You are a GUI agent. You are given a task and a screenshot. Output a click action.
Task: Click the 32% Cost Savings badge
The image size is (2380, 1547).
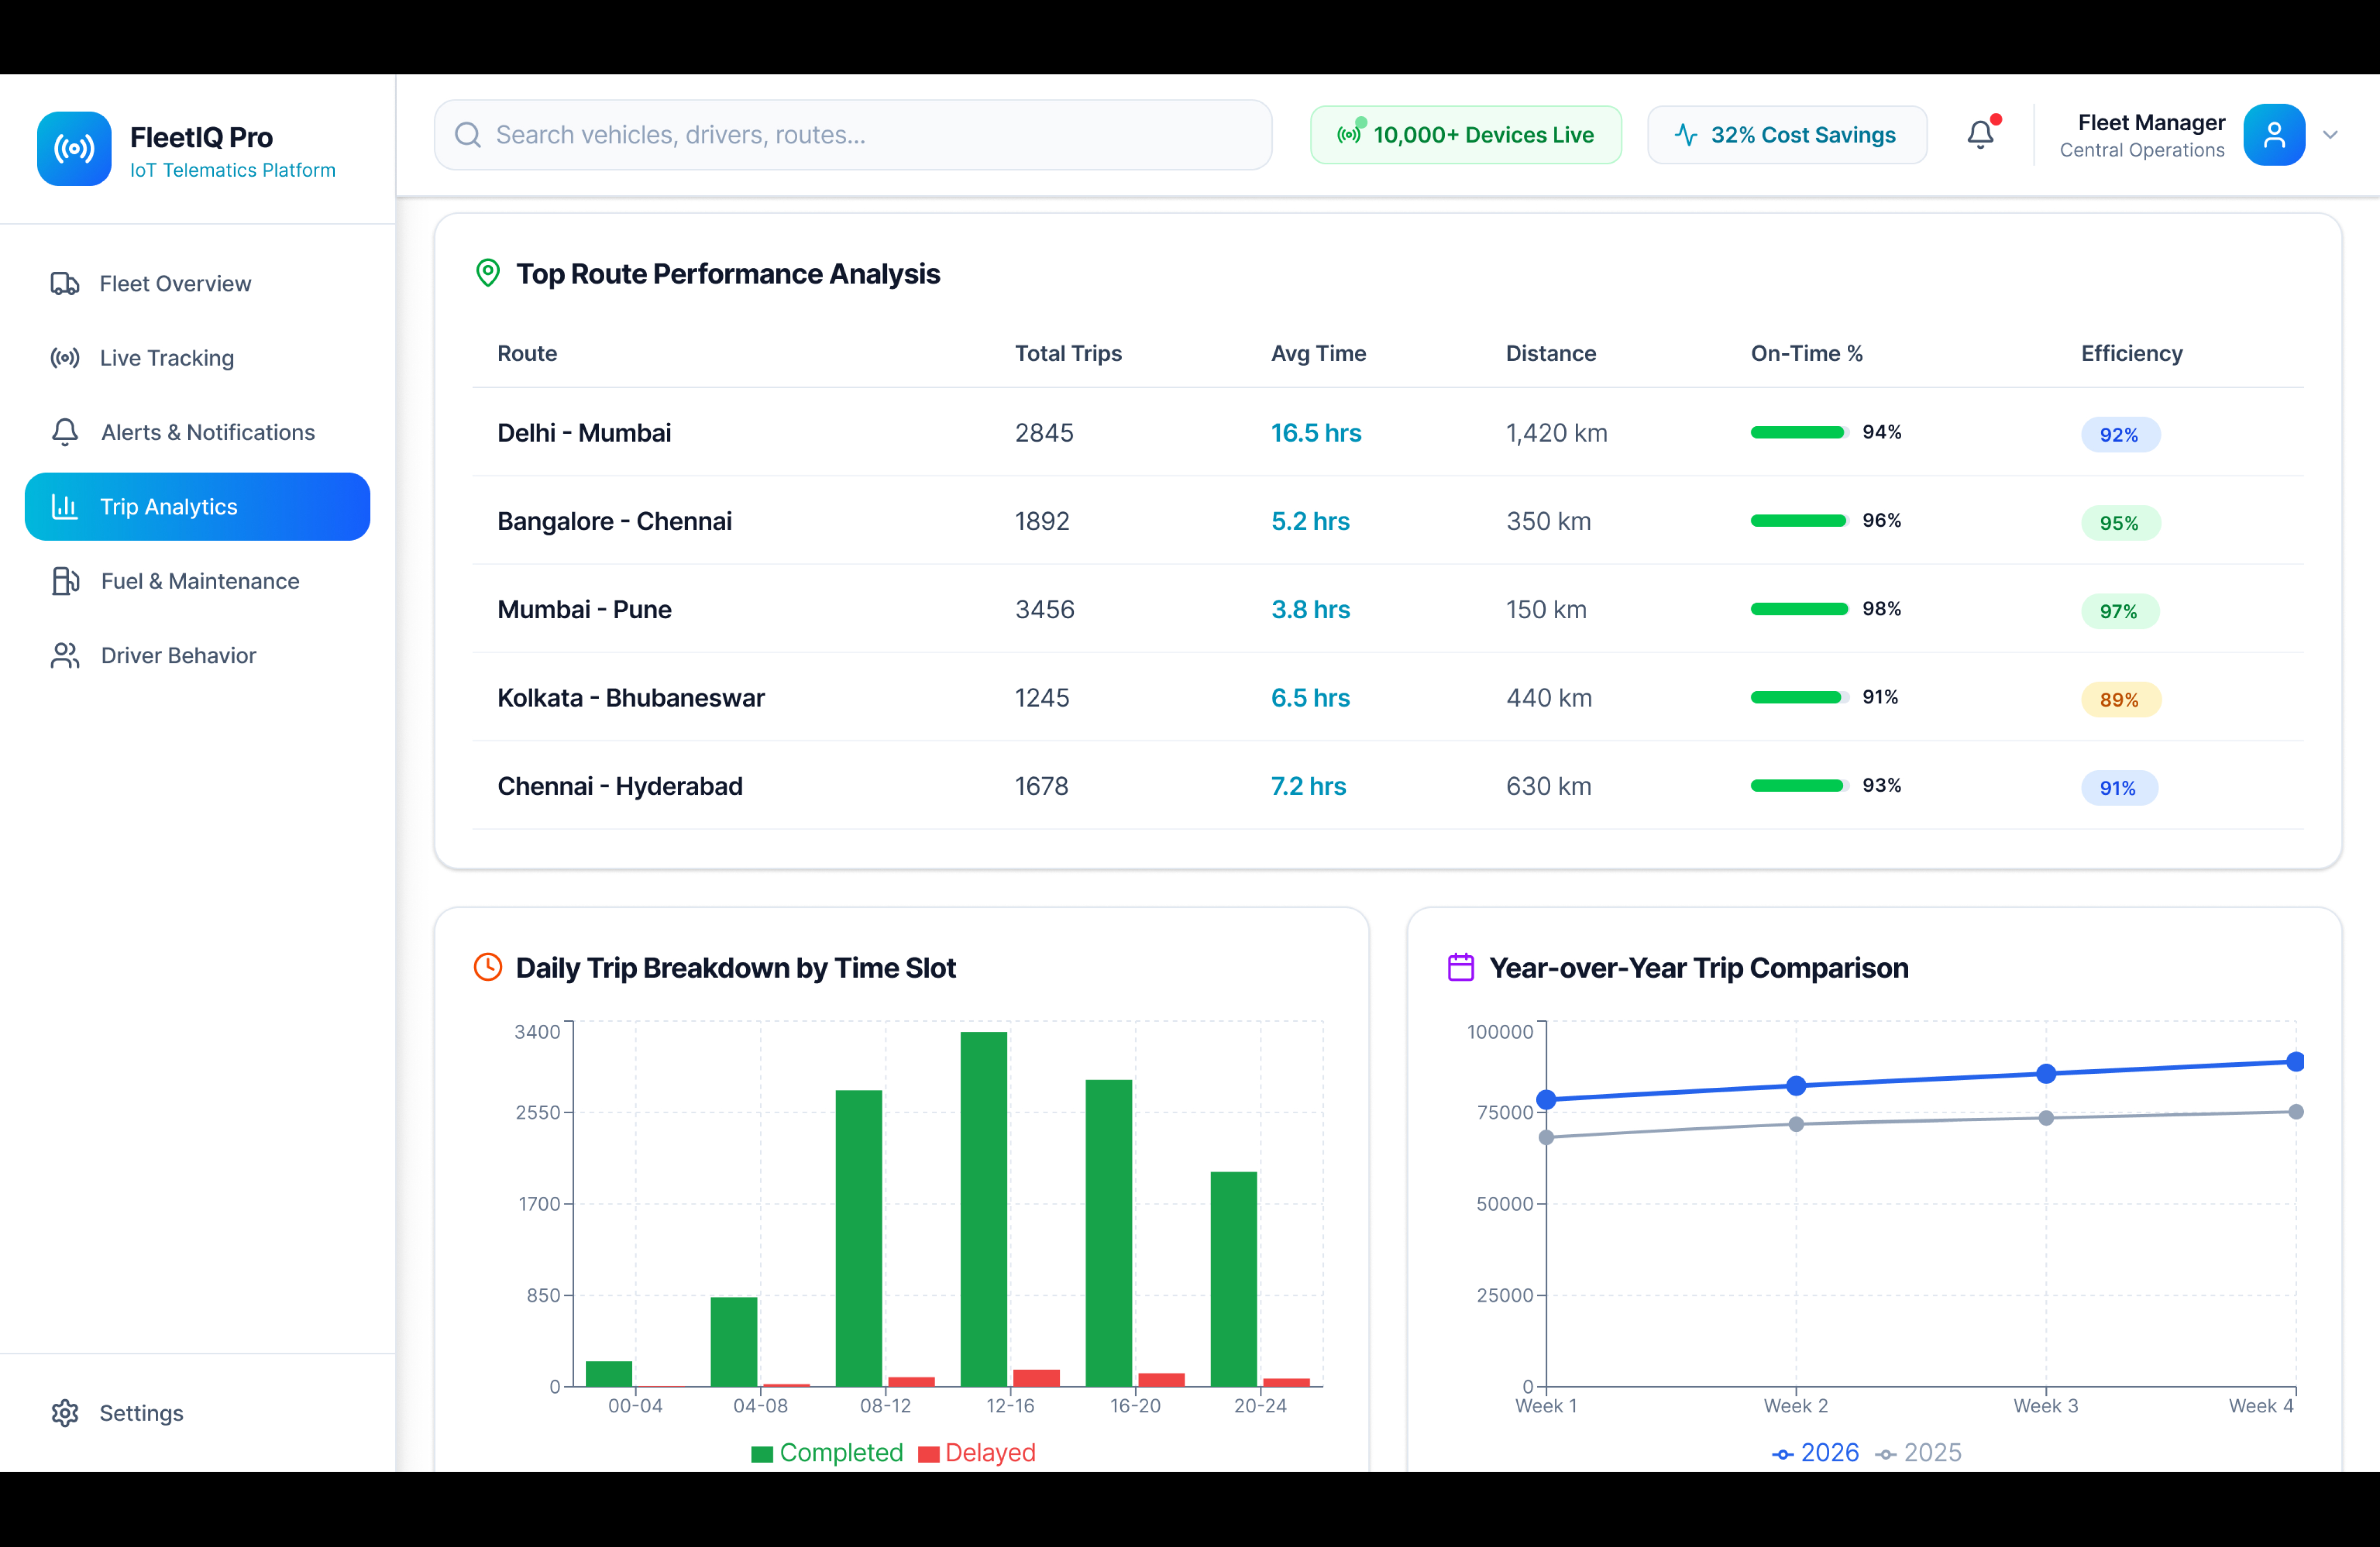tap(1787, 134)
